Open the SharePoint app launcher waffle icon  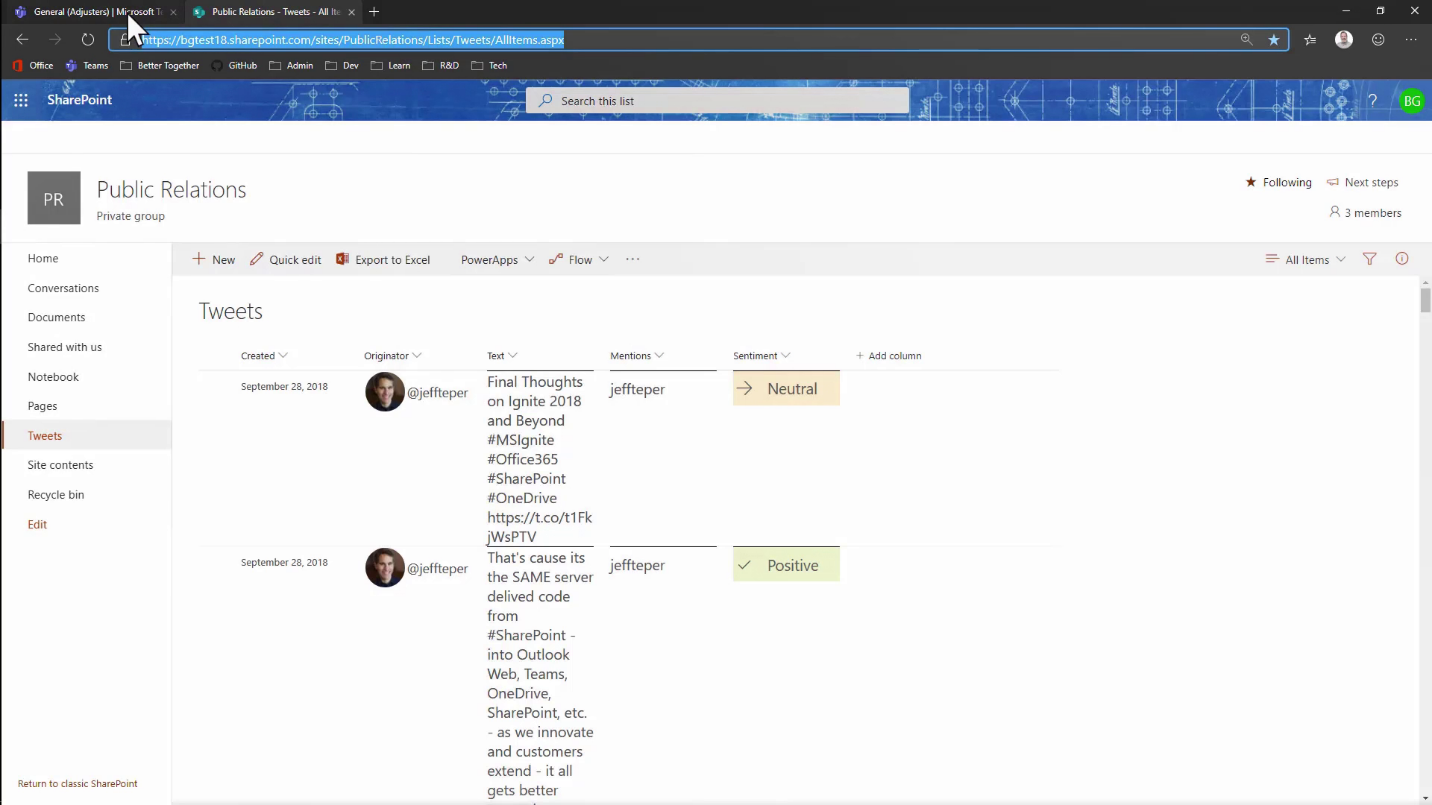pyautogui.click(x=20, y=100)
